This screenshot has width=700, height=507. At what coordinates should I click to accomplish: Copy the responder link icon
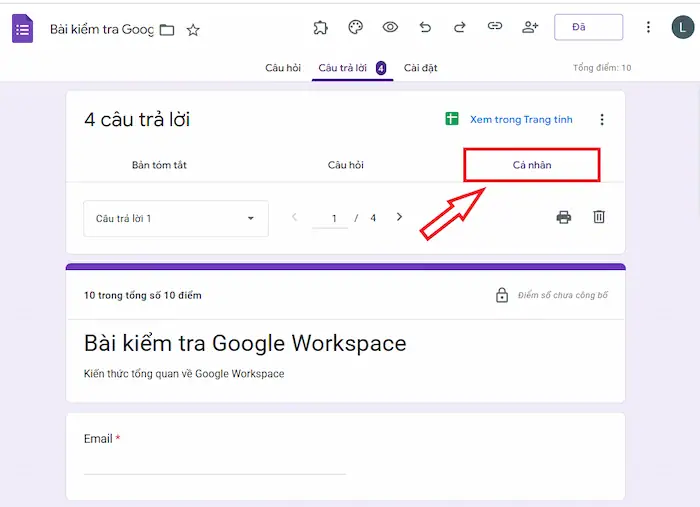coord(495,27)
